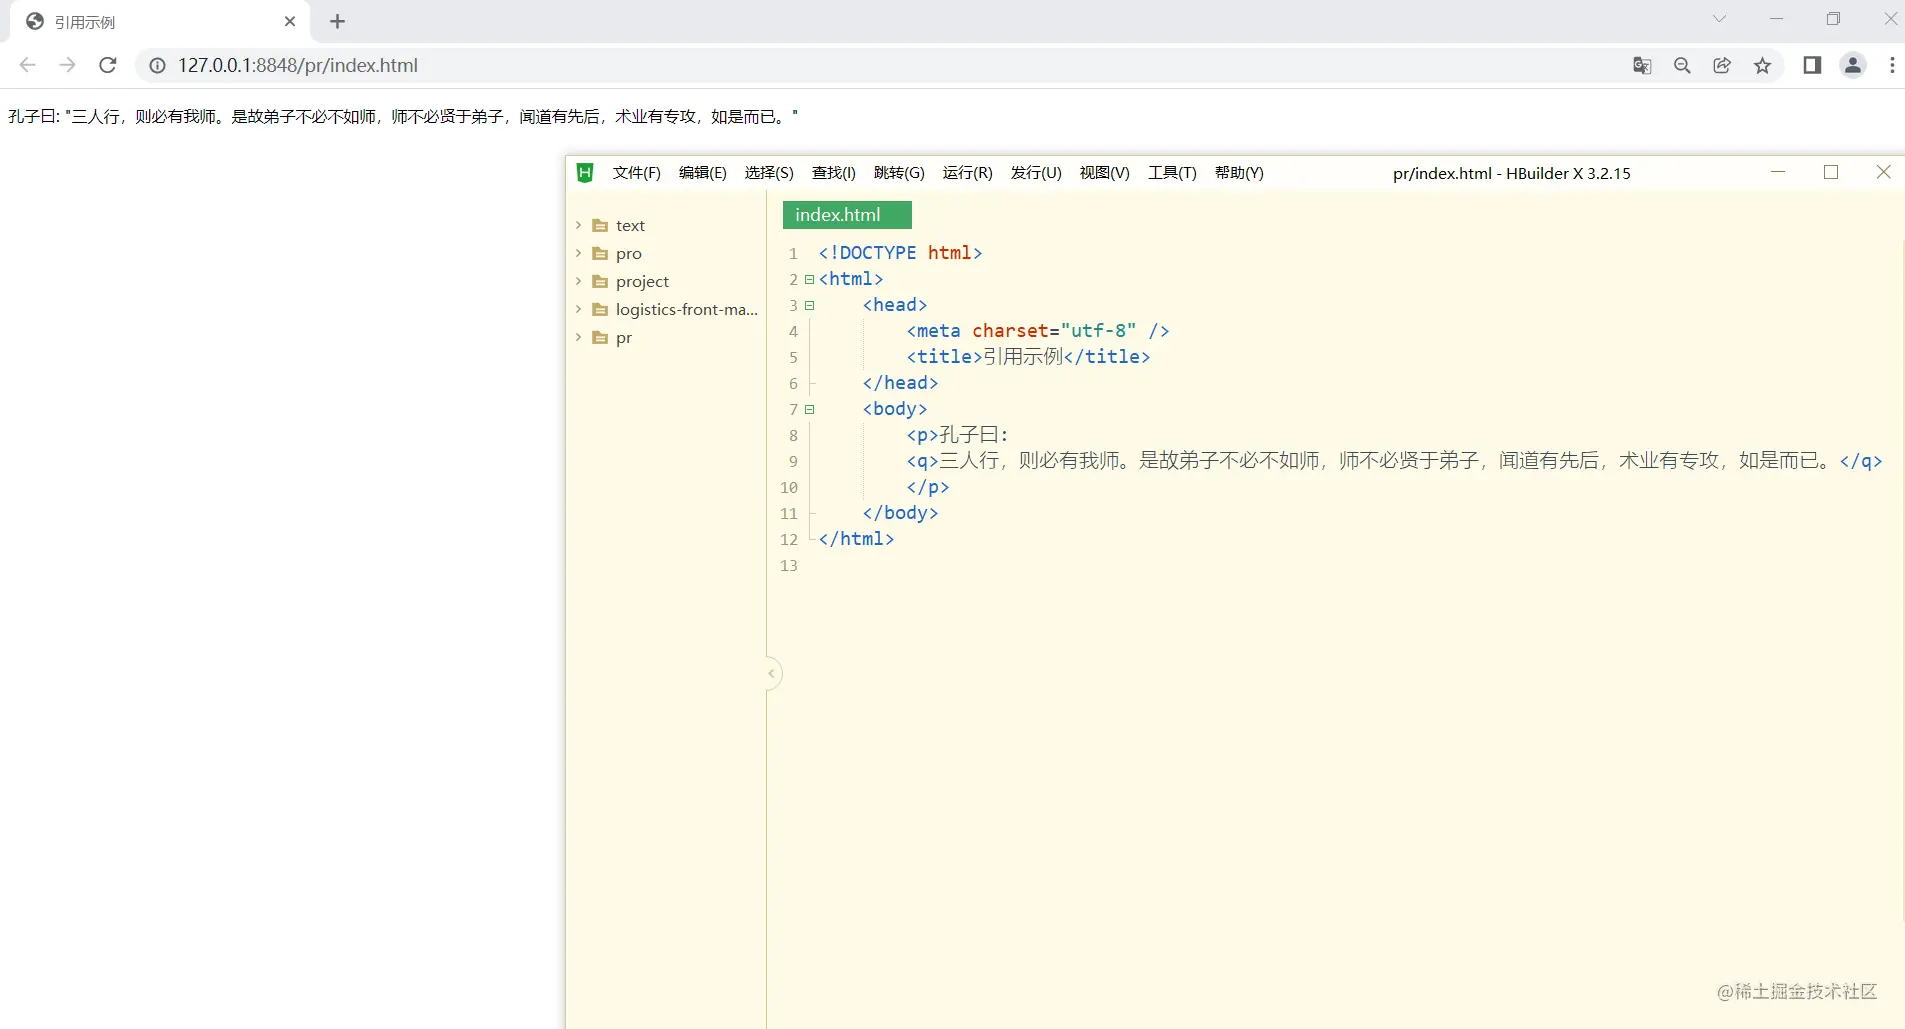The width and height of the screenshot is (1905, 1029).
Task: Share the page via the share icon
Action: point(1722,65)
